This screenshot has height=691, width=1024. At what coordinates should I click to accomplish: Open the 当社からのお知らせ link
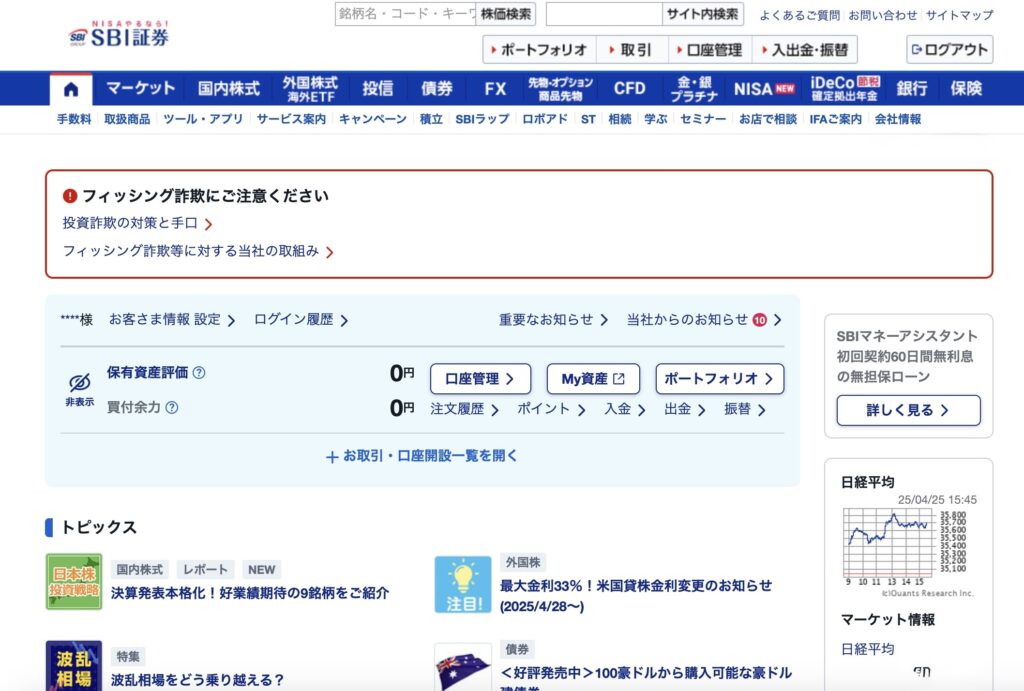(x=704, y=320)
